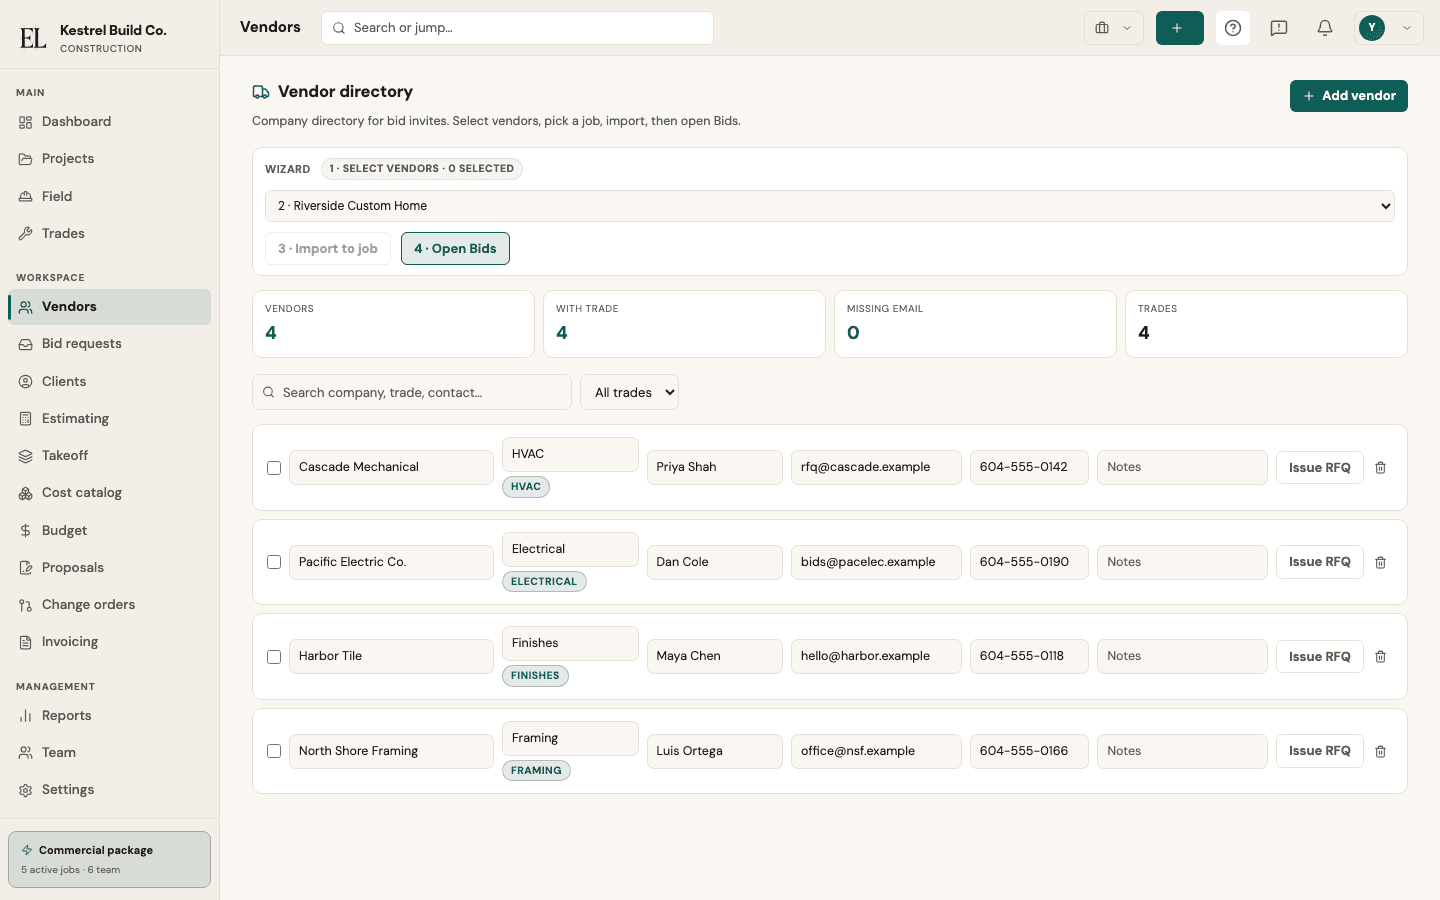Image resolution: width=1440 pixels, height=900 pixels.
Task: Navigate to Bid requests
Action: click(110, 344)
